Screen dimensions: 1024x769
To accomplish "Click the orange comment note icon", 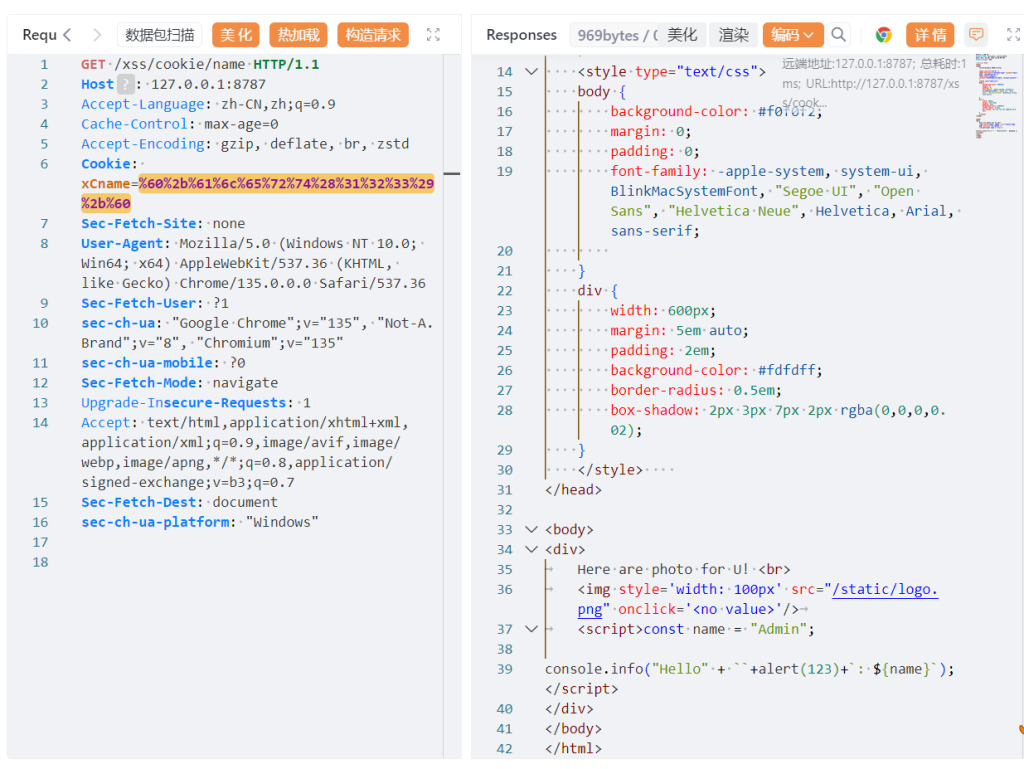I will pos(976,35).
